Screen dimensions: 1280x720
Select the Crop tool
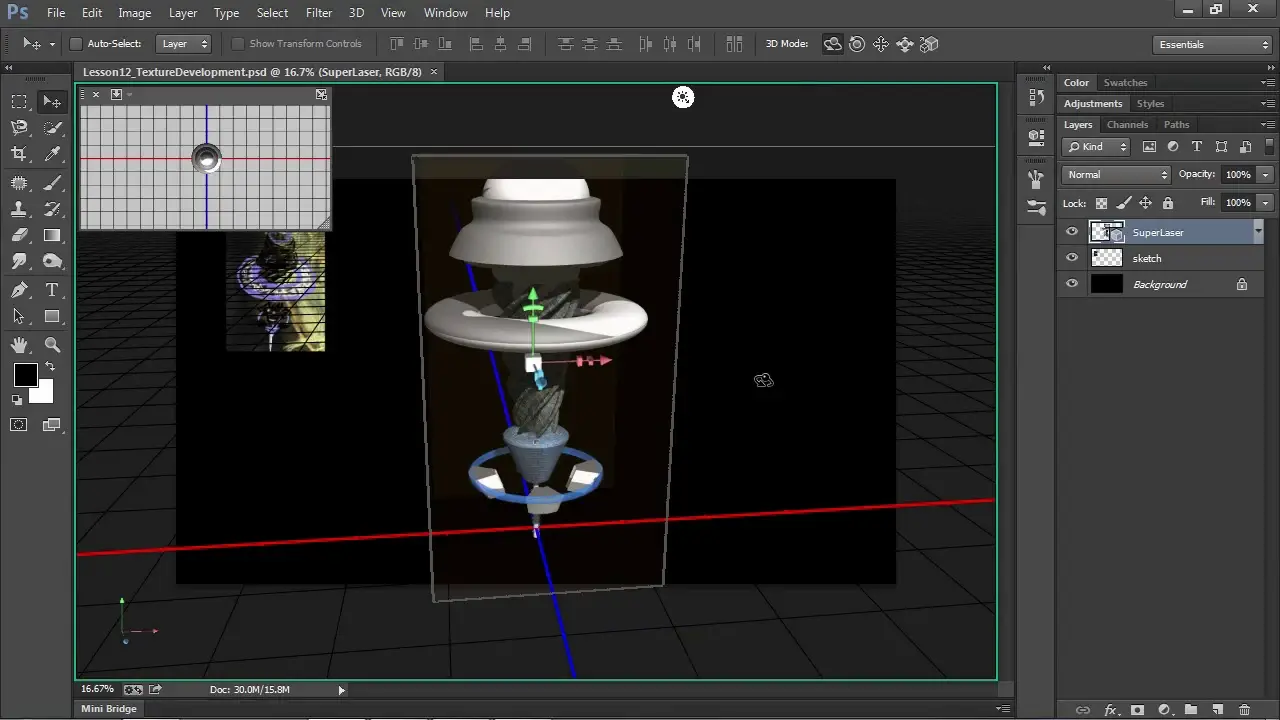pos(19,154)
